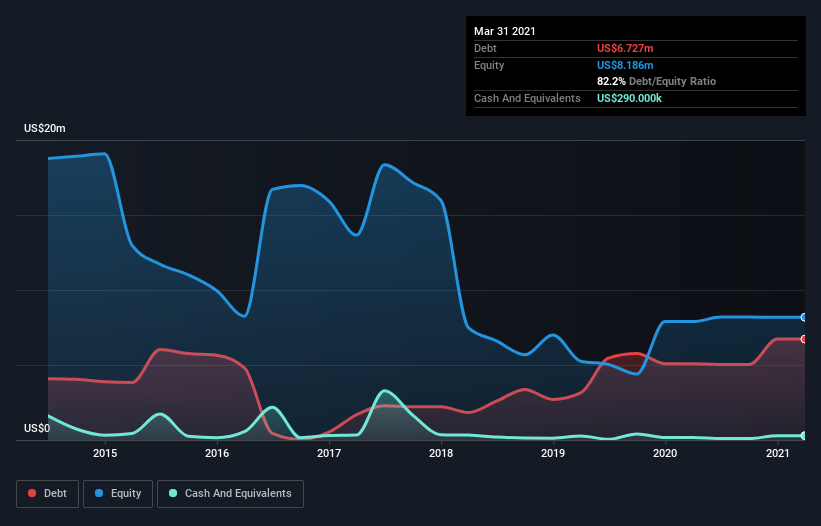Screen dimensions: 821x526
Task: Select the 2021 x-axis label
Action: [778, 453]
